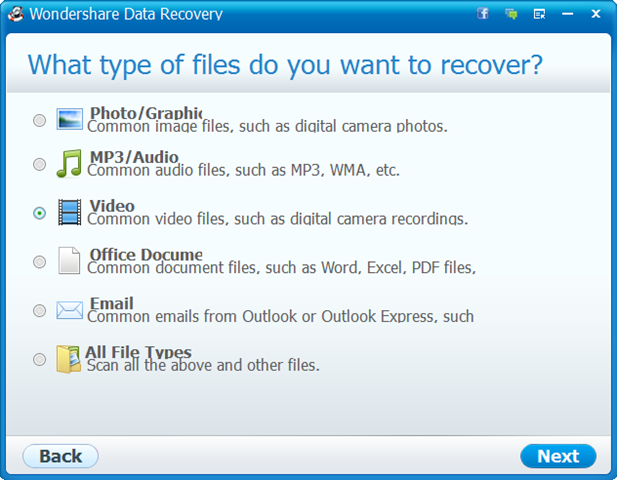Click the film strip video icon

(x=70, y=212)
